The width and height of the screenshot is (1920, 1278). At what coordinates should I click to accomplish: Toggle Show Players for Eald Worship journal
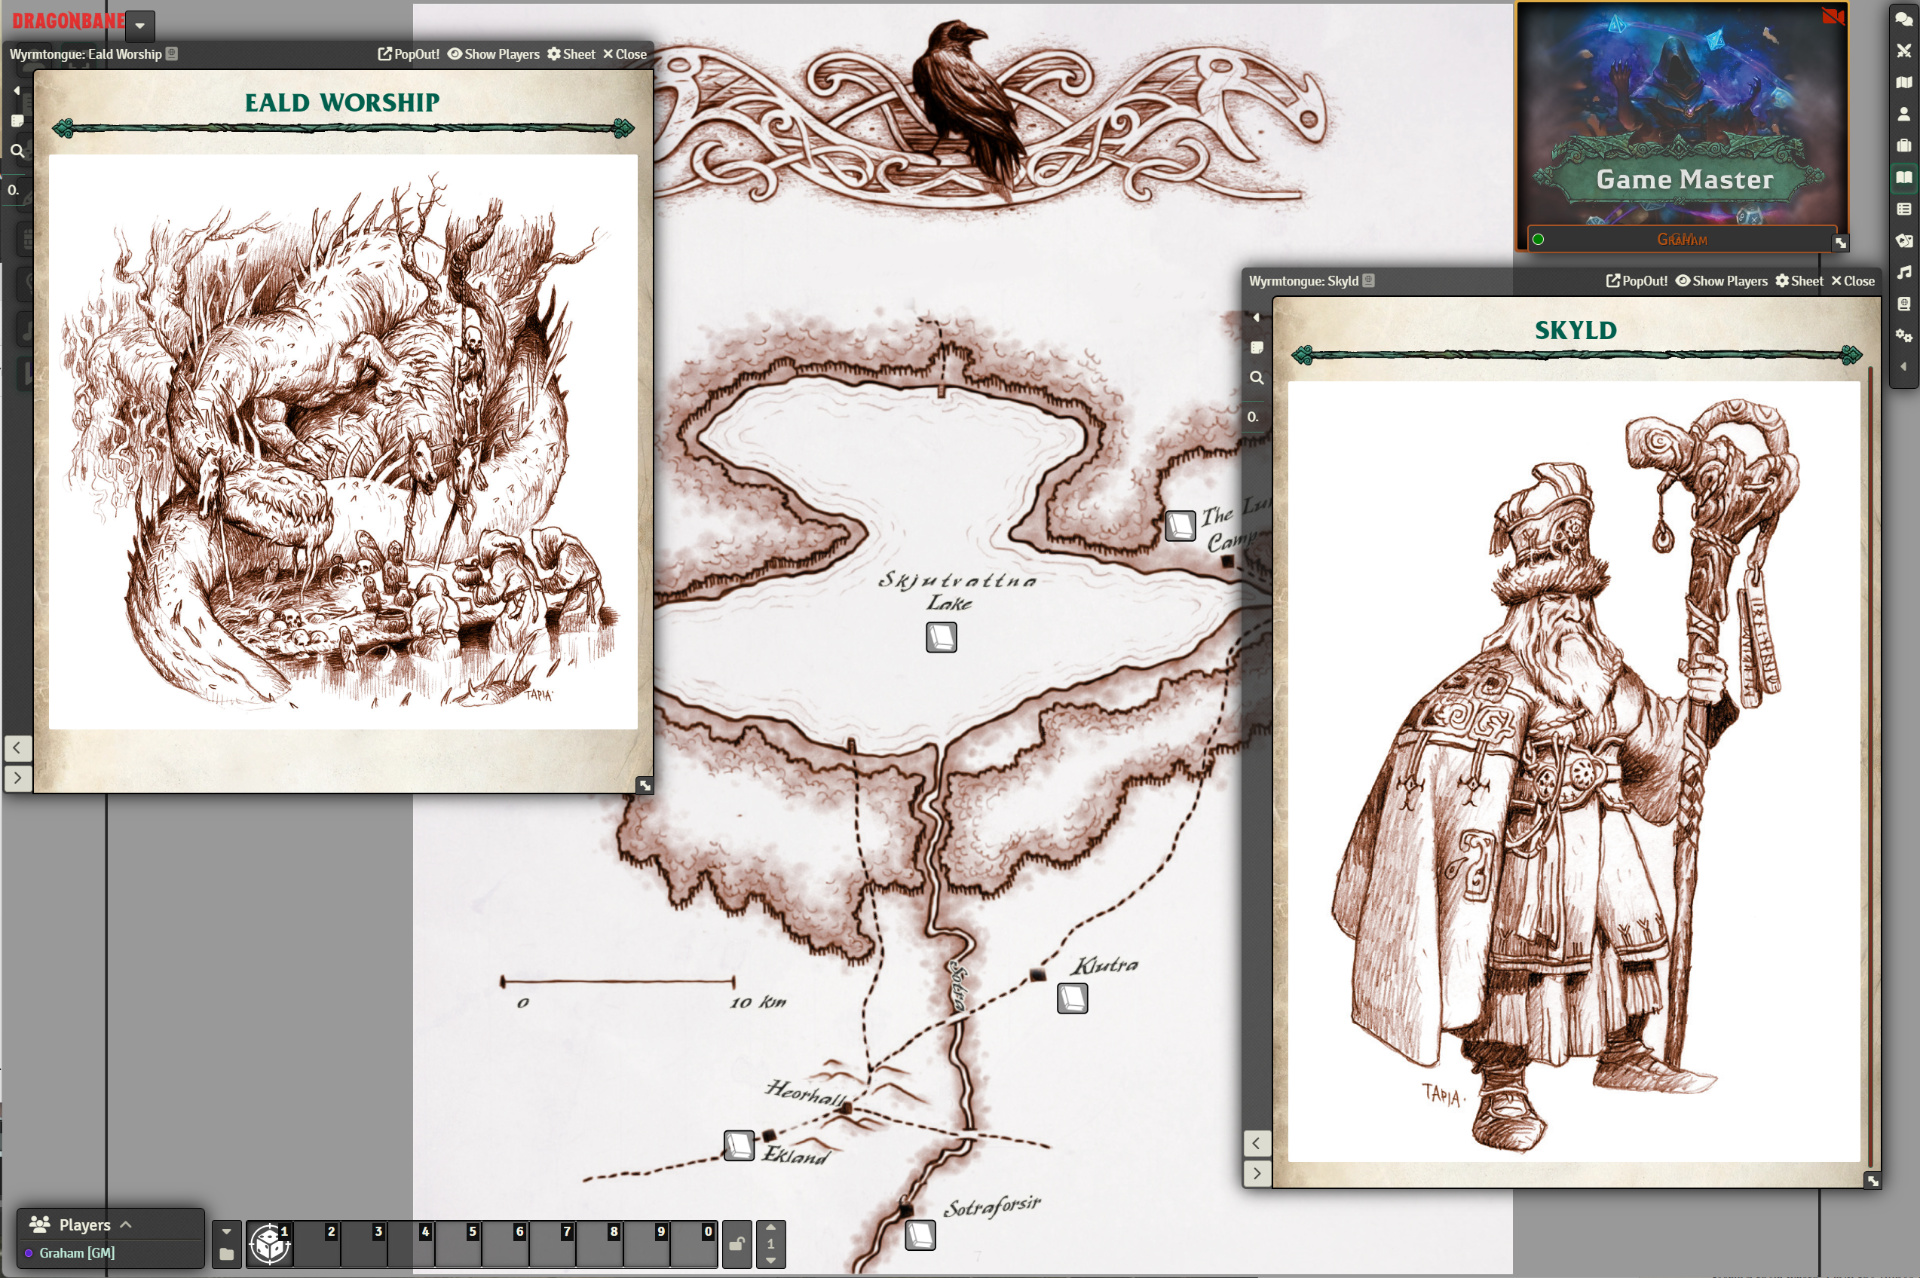(493, 54)
